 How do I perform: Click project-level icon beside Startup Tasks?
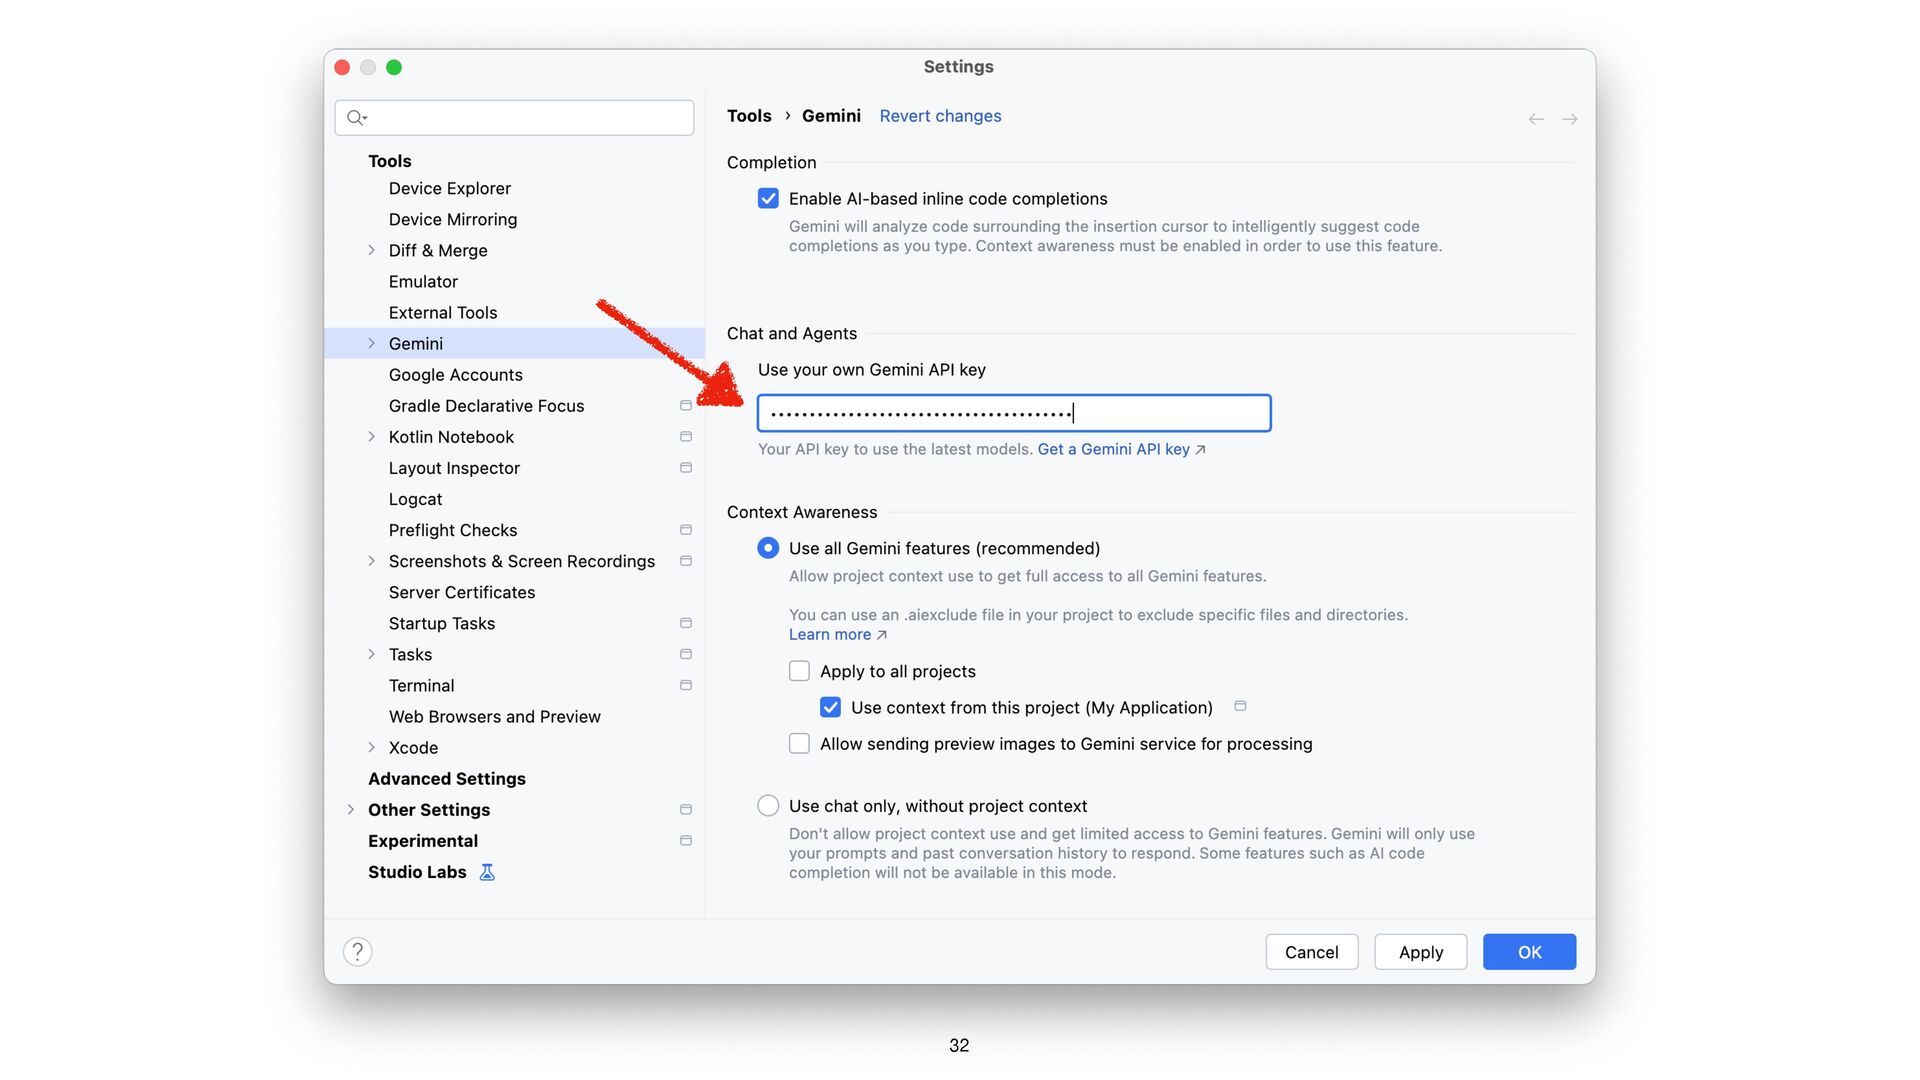click(x=686, y=623)
